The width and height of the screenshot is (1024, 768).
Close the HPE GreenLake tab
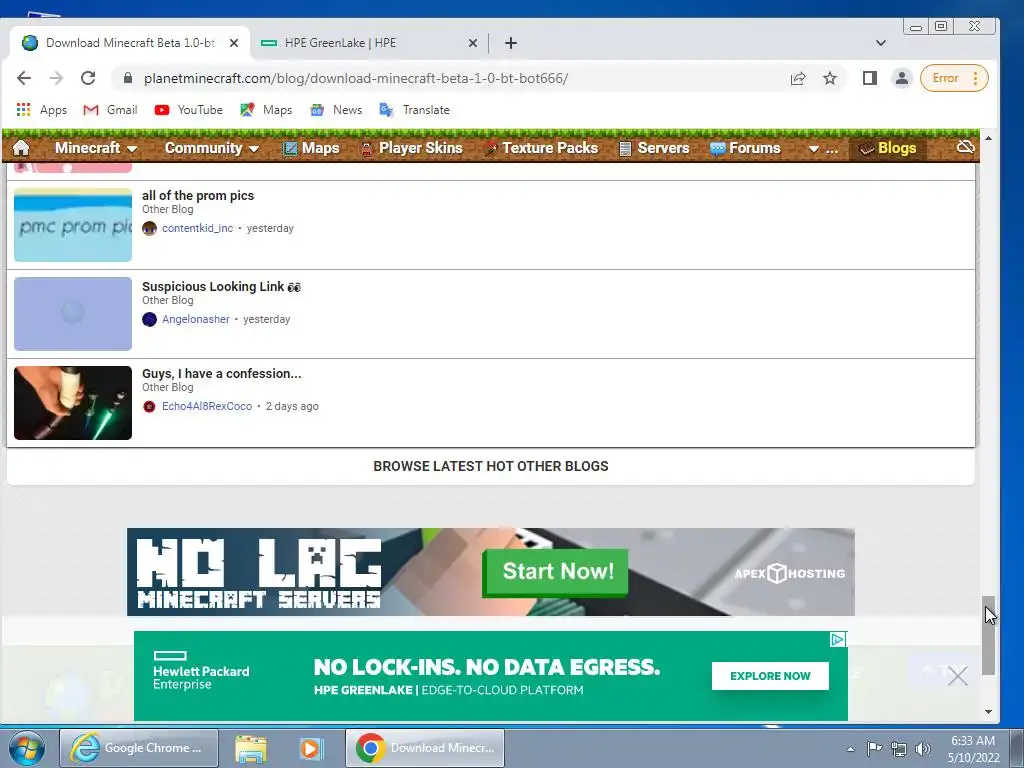click(473, 43)
